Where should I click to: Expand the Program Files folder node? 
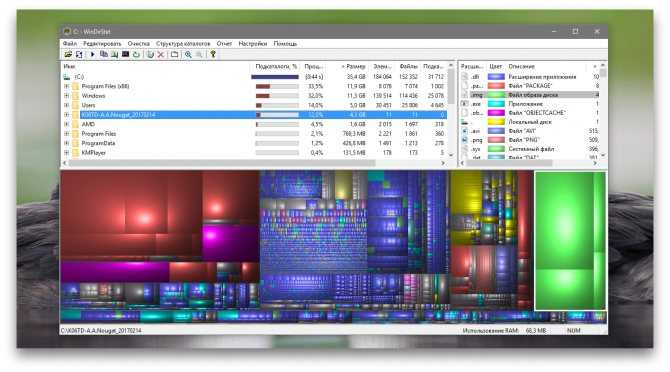pyautogui.click(x=66, y=134)
